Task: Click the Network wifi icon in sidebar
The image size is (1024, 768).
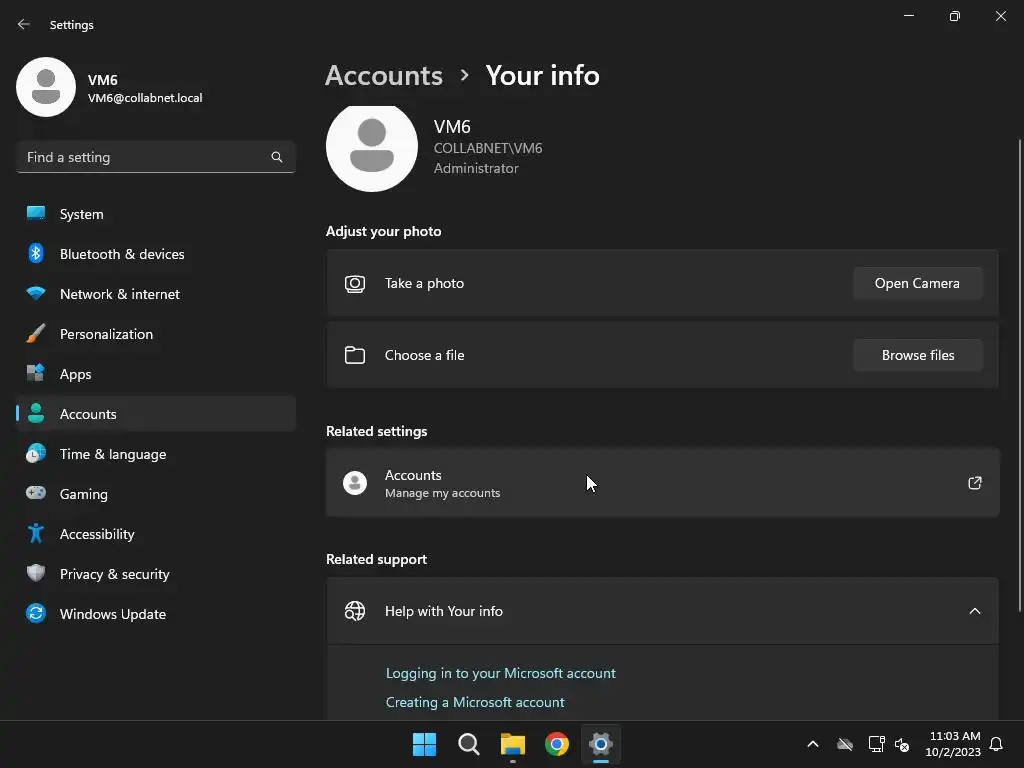Action: point(36,293)
